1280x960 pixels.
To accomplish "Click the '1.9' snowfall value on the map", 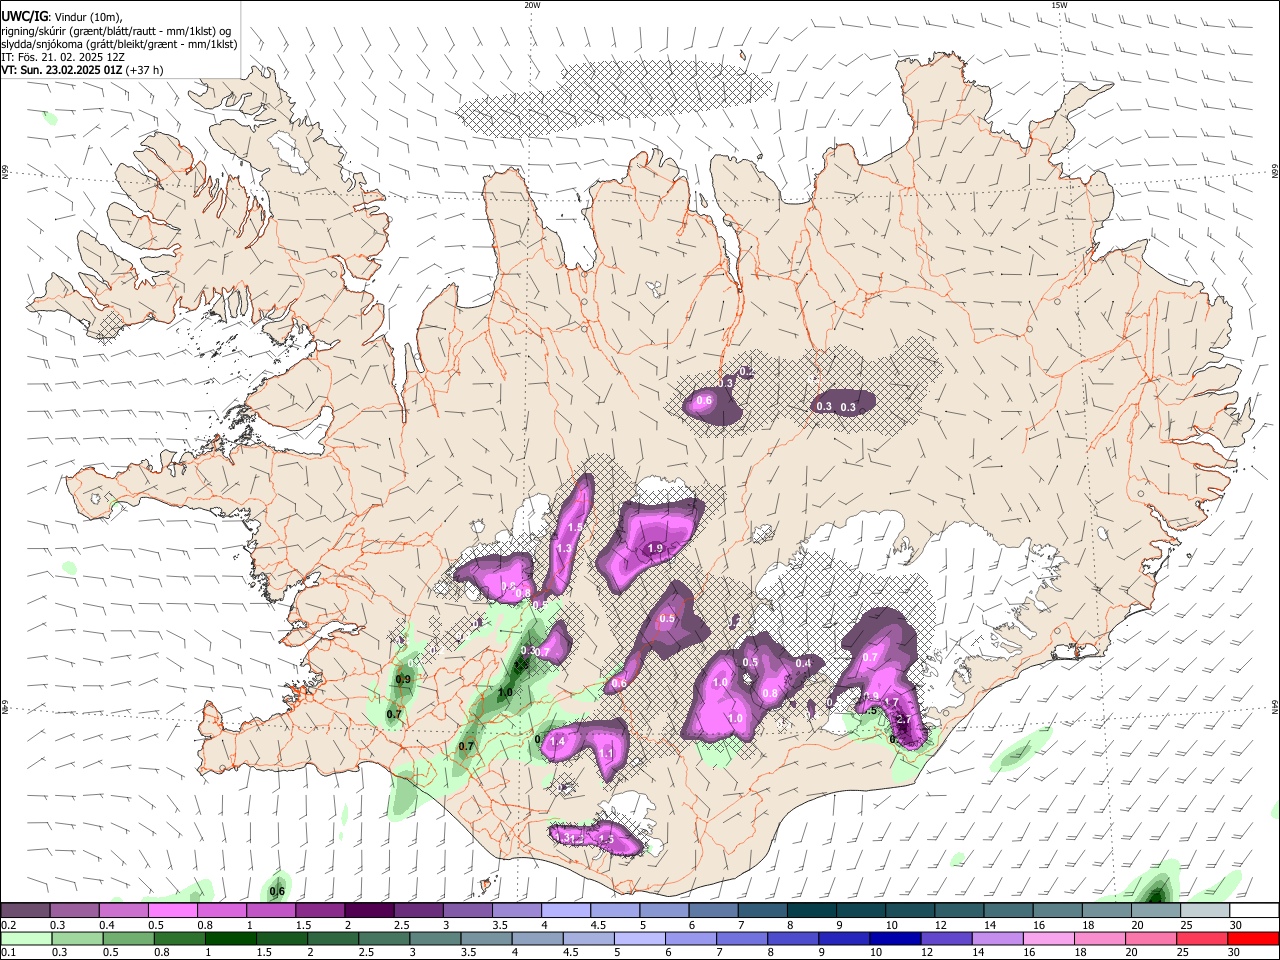I will point(656,548).
